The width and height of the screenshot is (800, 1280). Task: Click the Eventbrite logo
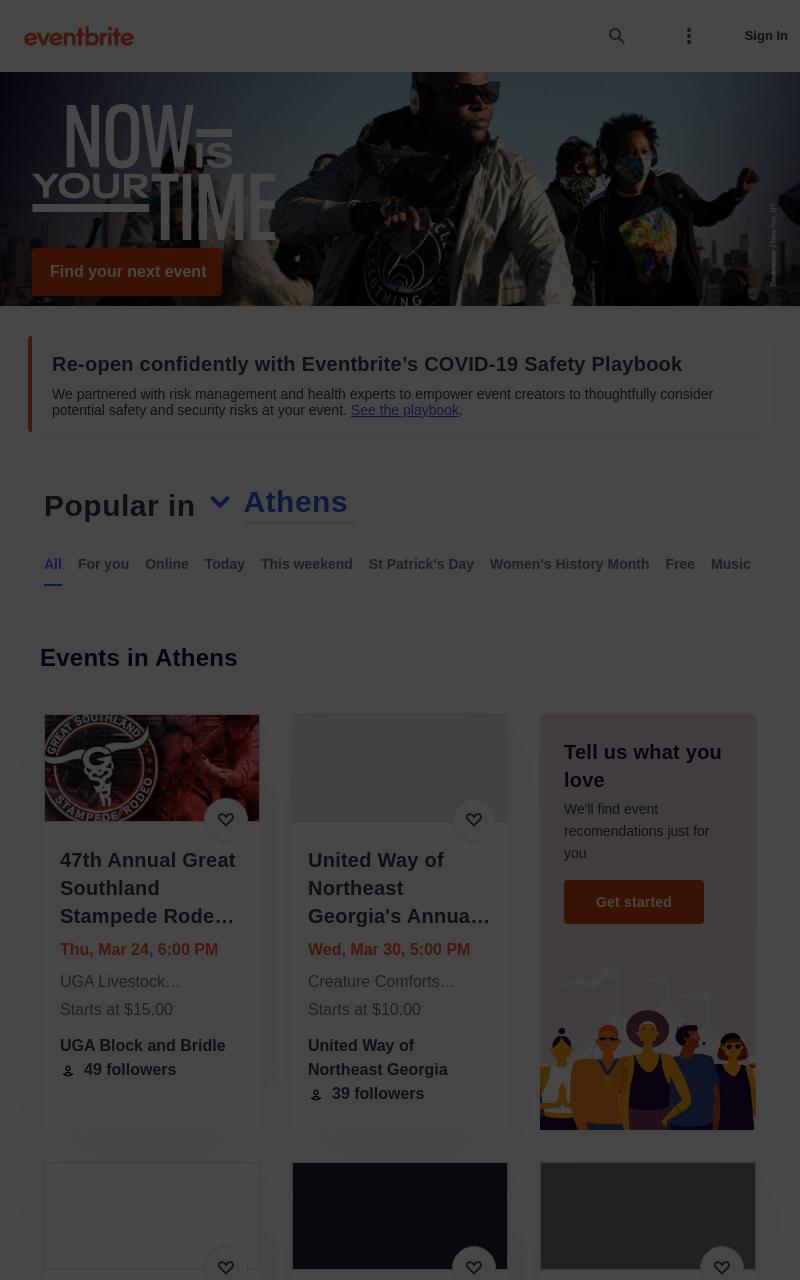pos(79,36)
